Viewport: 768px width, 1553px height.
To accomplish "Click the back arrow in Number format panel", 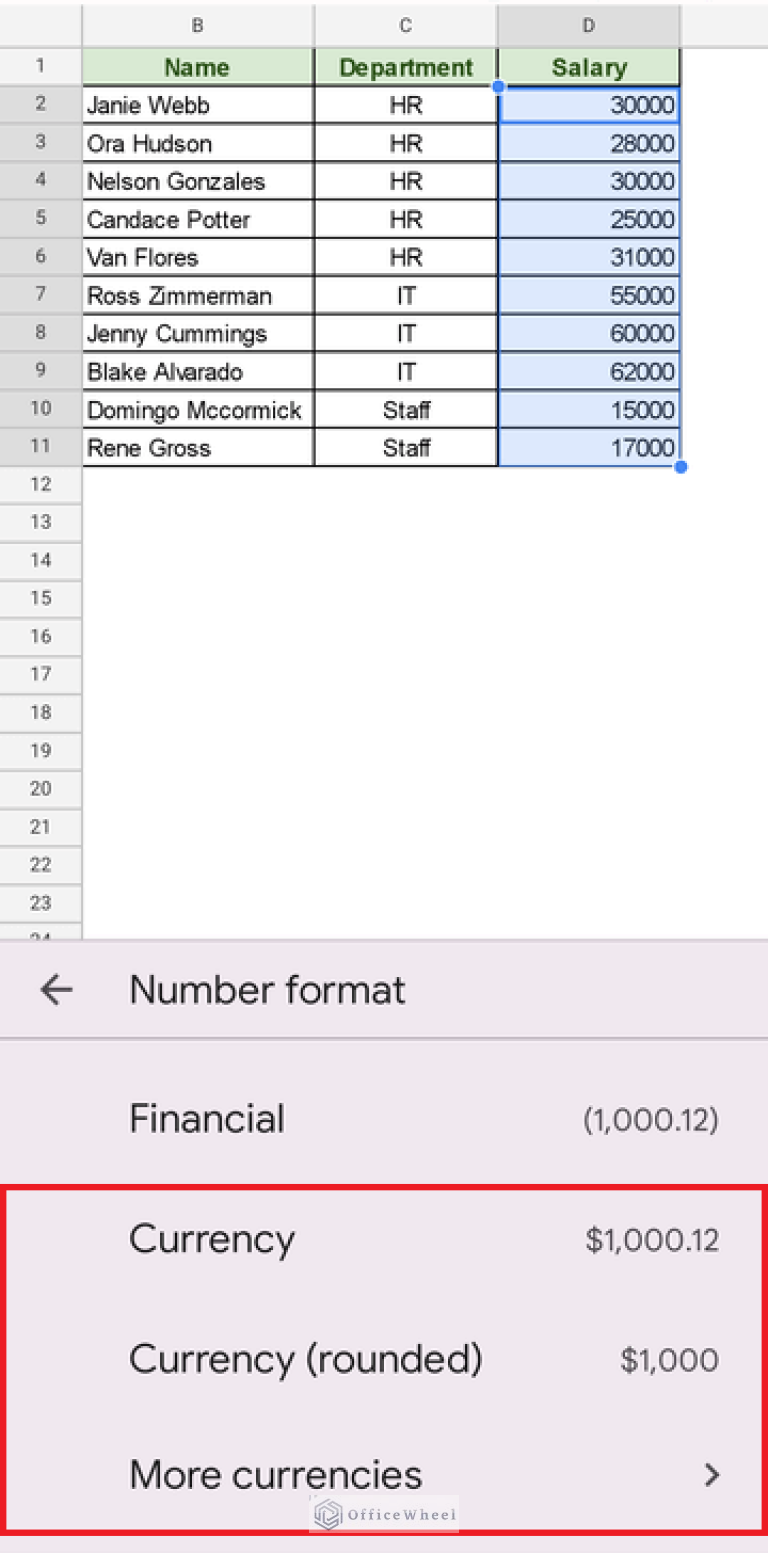I will (x=56, y=989).
